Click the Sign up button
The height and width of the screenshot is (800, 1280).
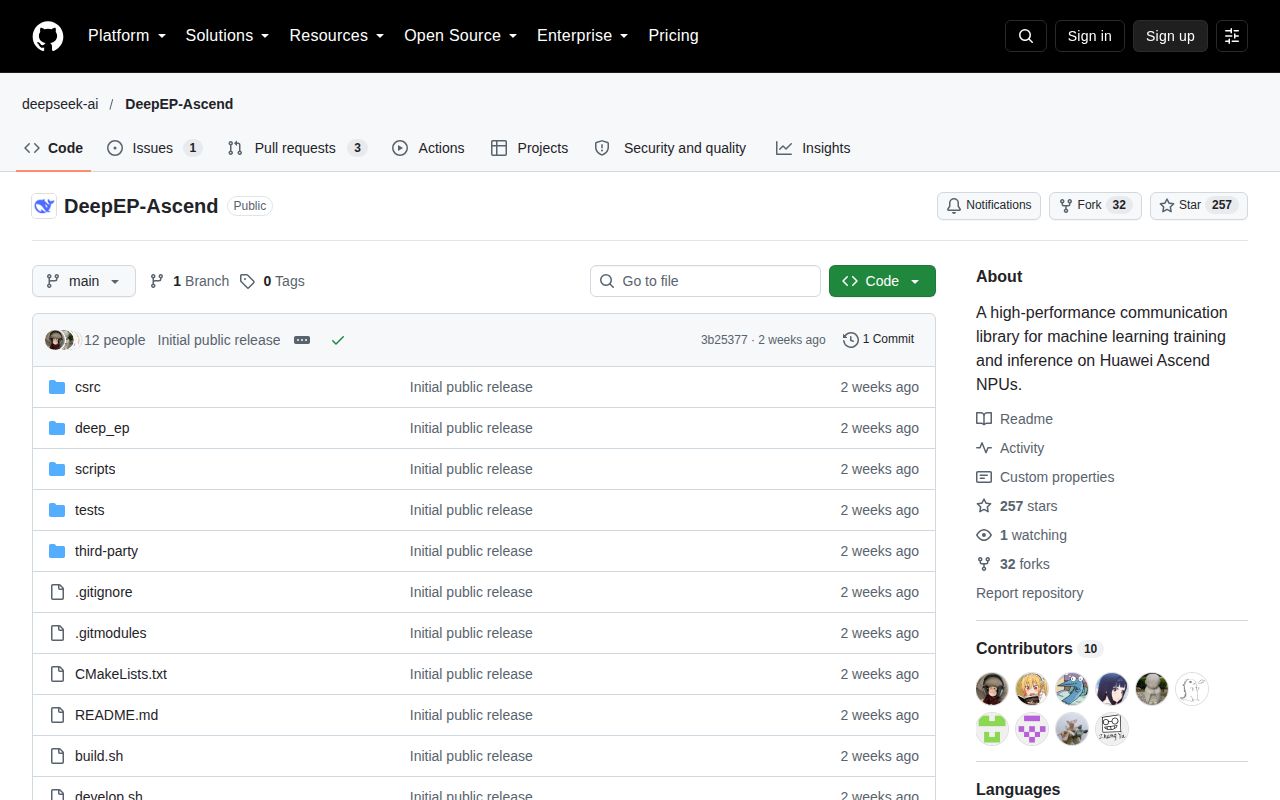coord(1170,36)
